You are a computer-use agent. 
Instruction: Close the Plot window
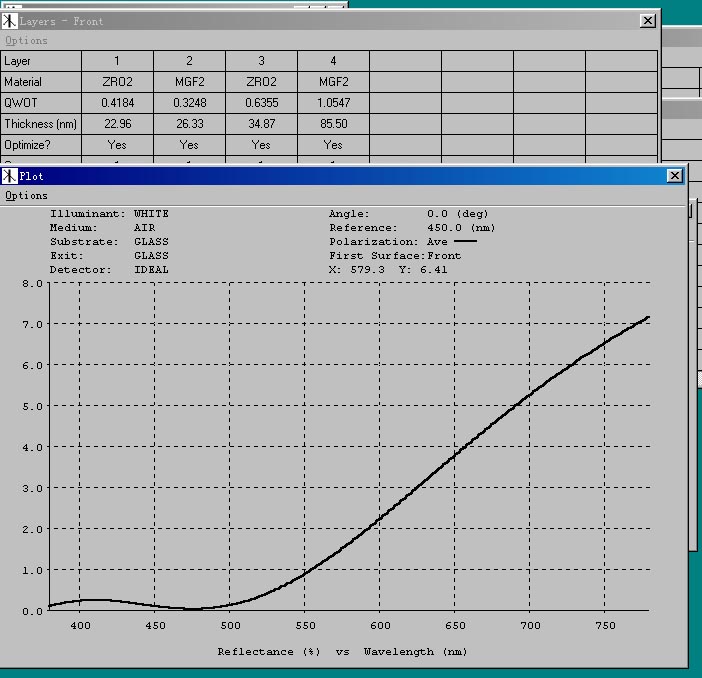pyautogui.click(x=675, y=176)
